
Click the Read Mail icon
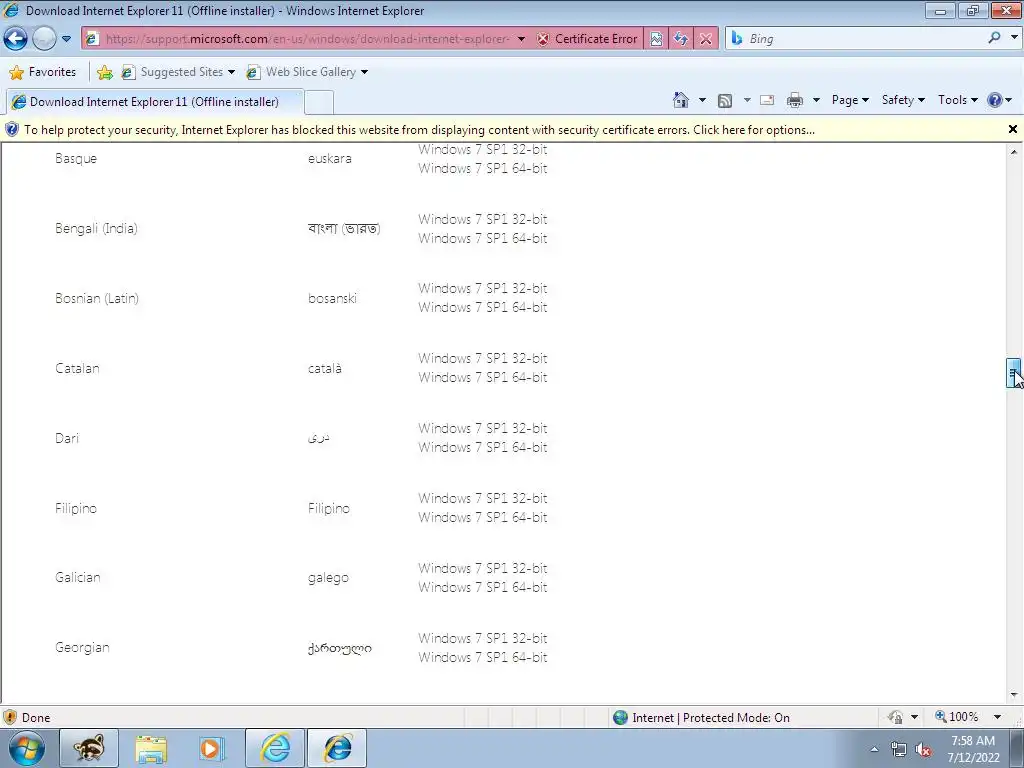(x=767, y=100)
